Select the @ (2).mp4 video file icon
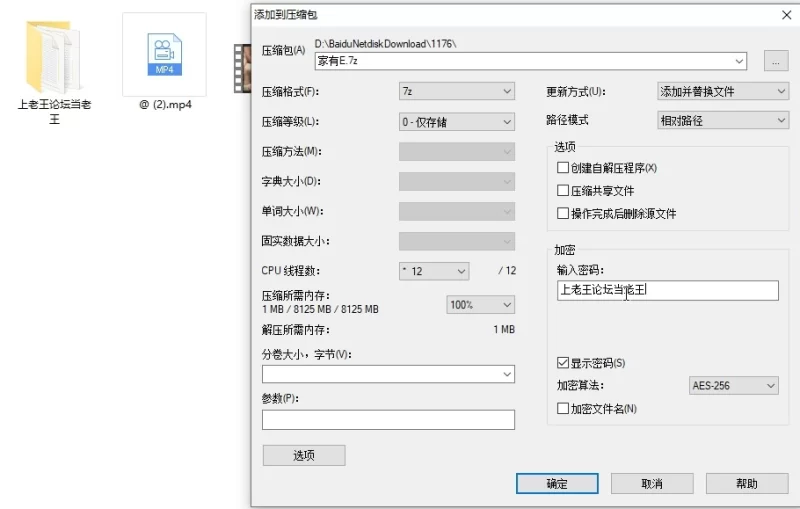This screenshot has width=800, height=509. (164, 55)
